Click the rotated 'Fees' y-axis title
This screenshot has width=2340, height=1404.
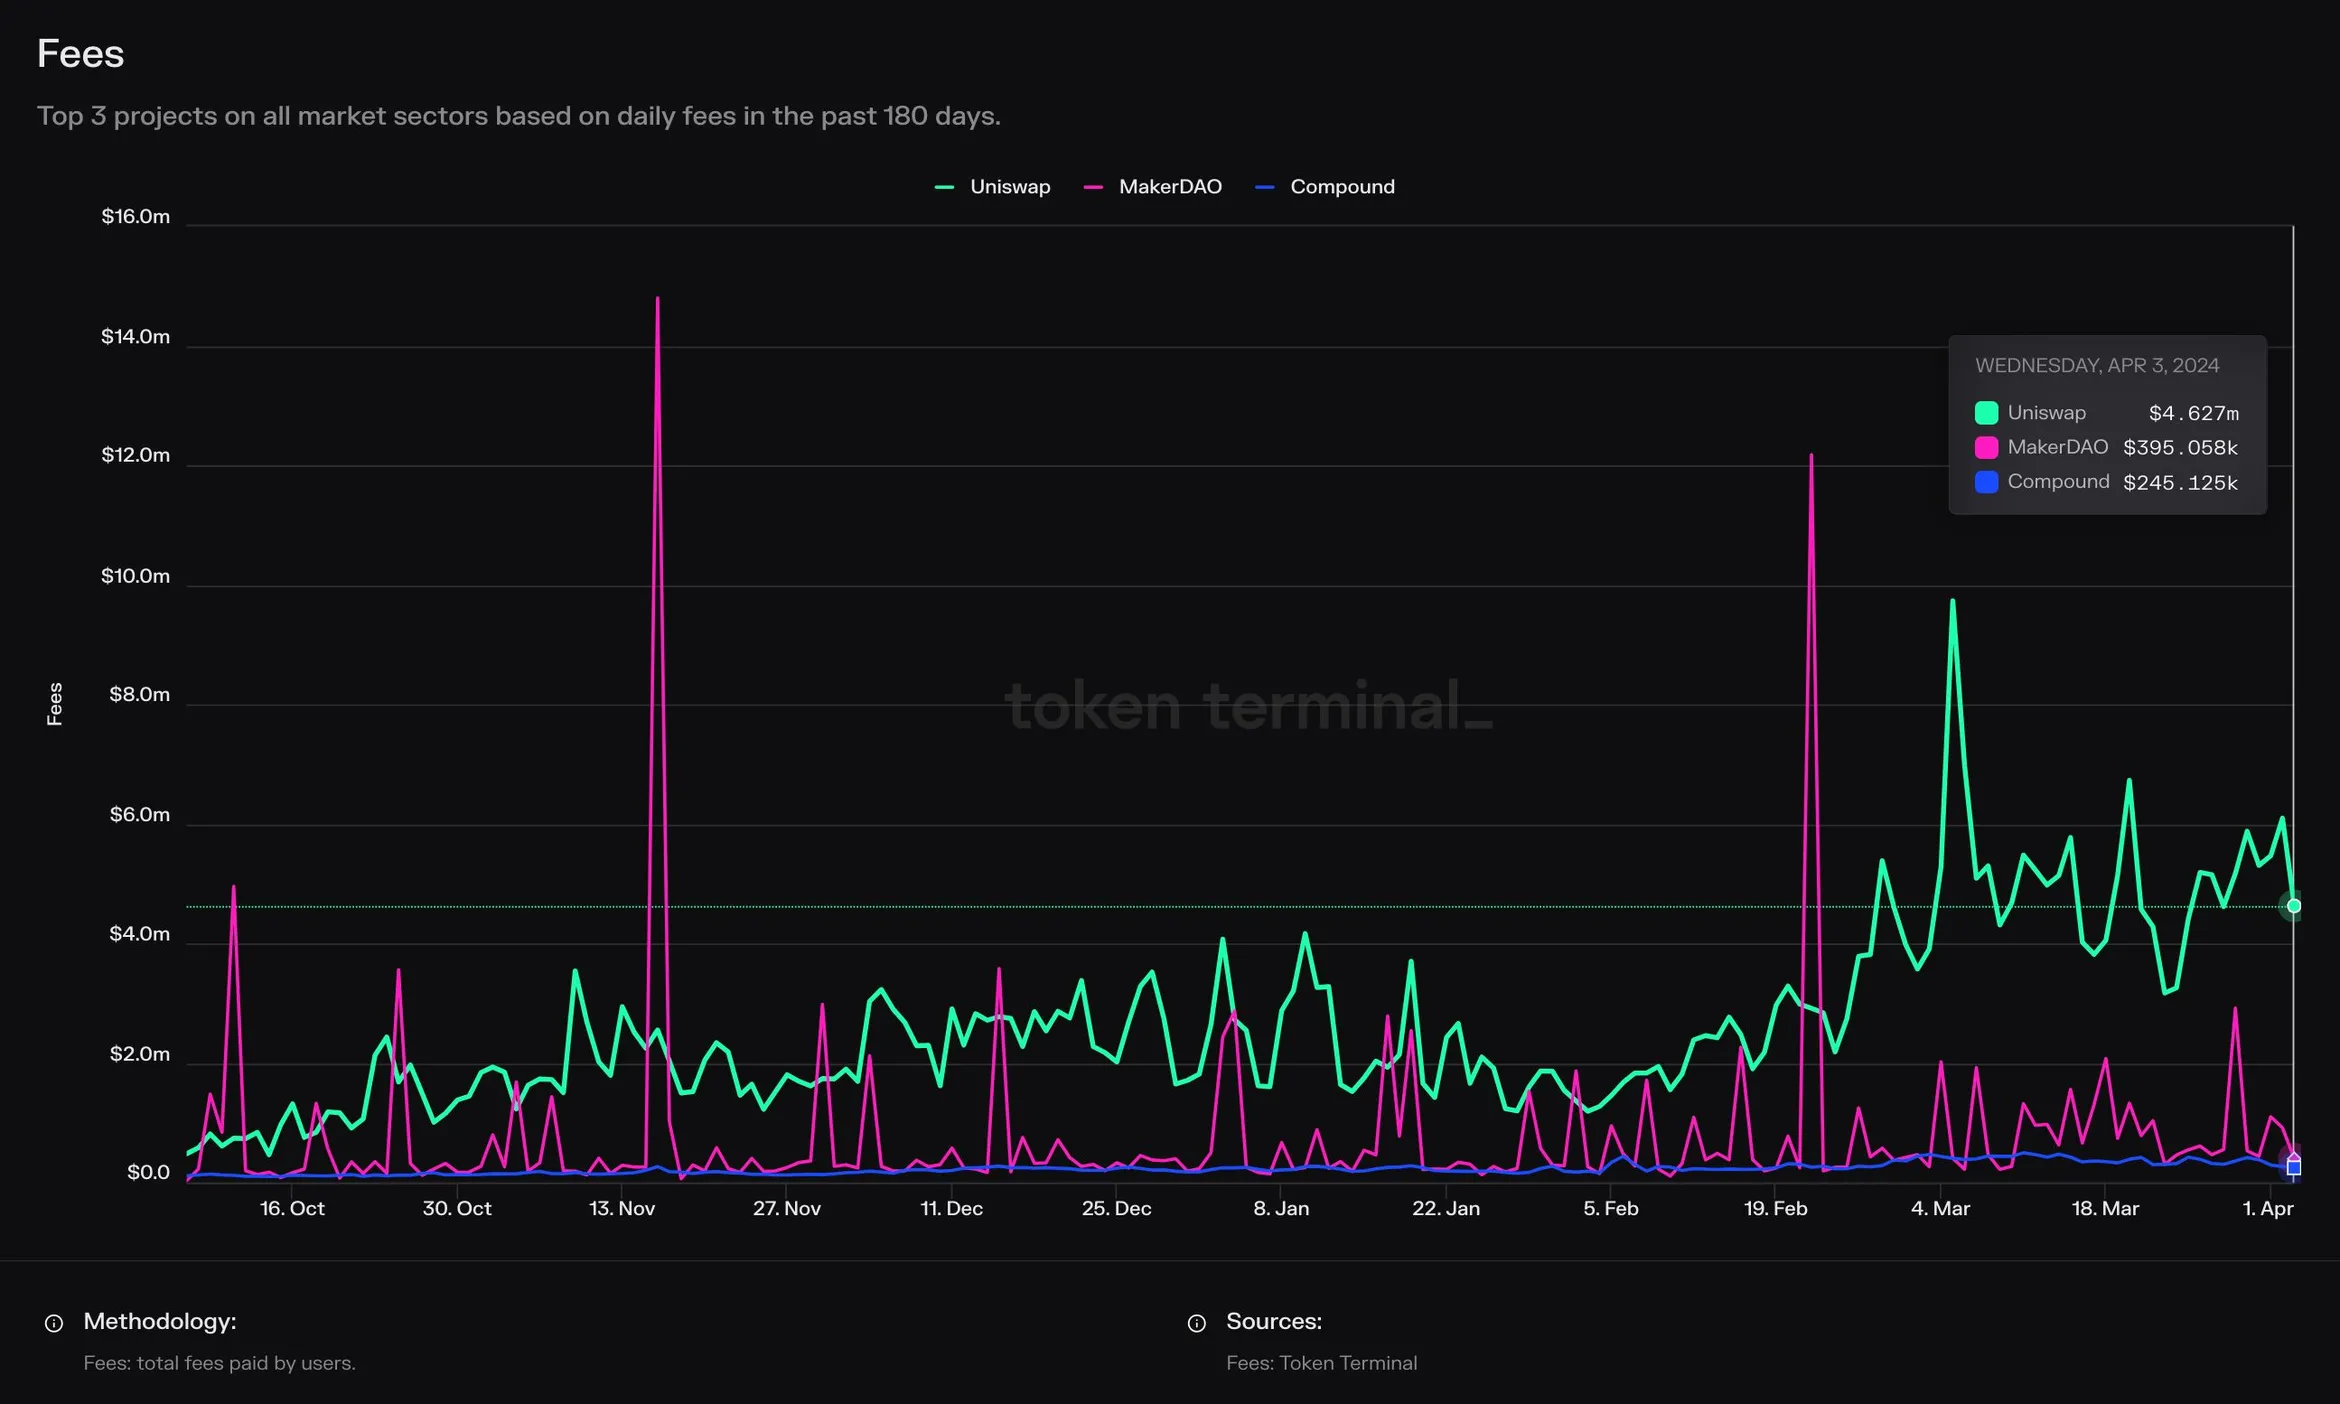(x=55, y=704)
